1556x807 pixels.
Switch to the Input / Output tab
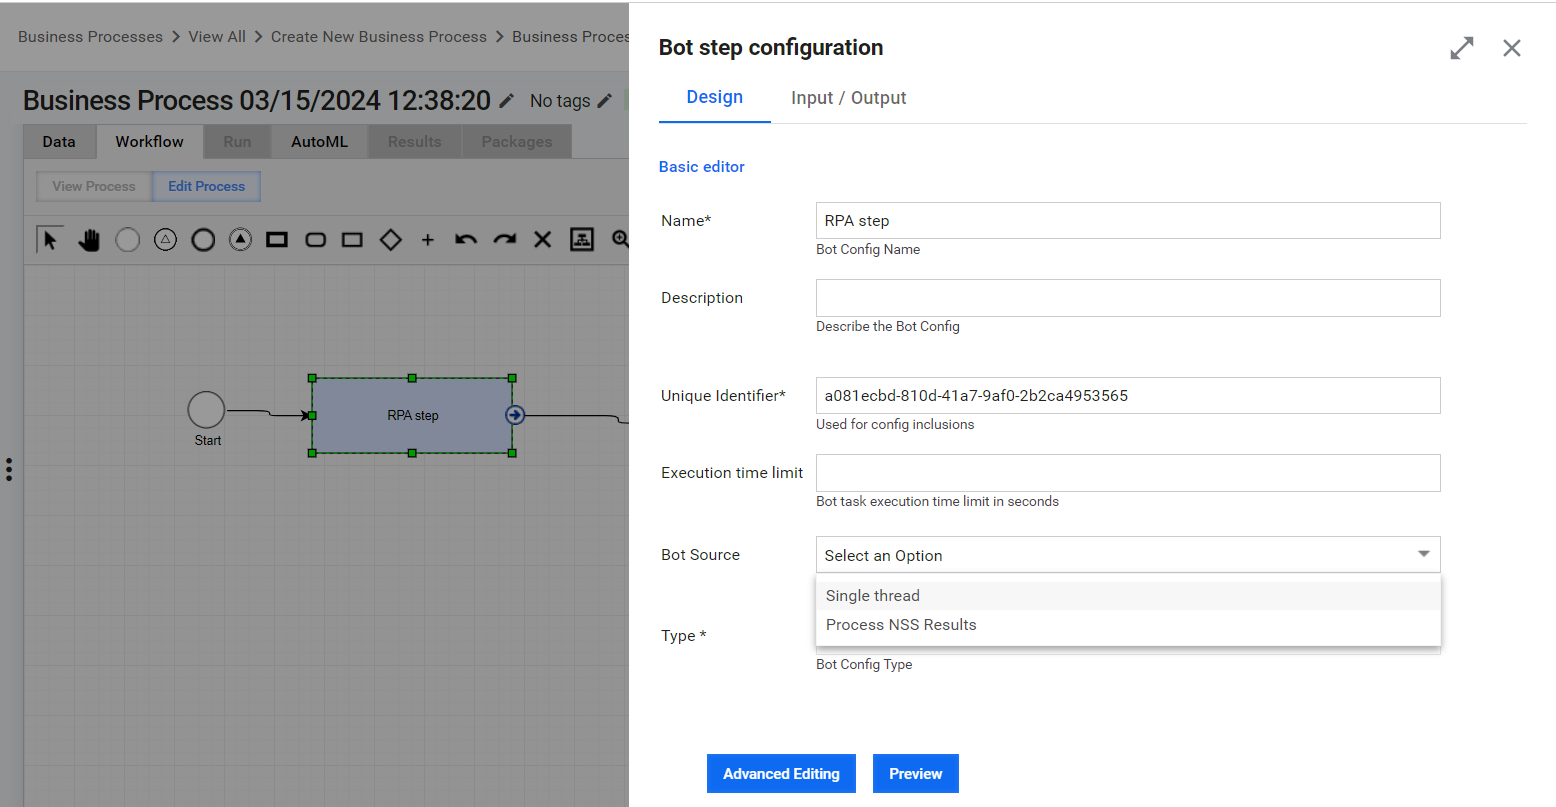coord(848,98)
